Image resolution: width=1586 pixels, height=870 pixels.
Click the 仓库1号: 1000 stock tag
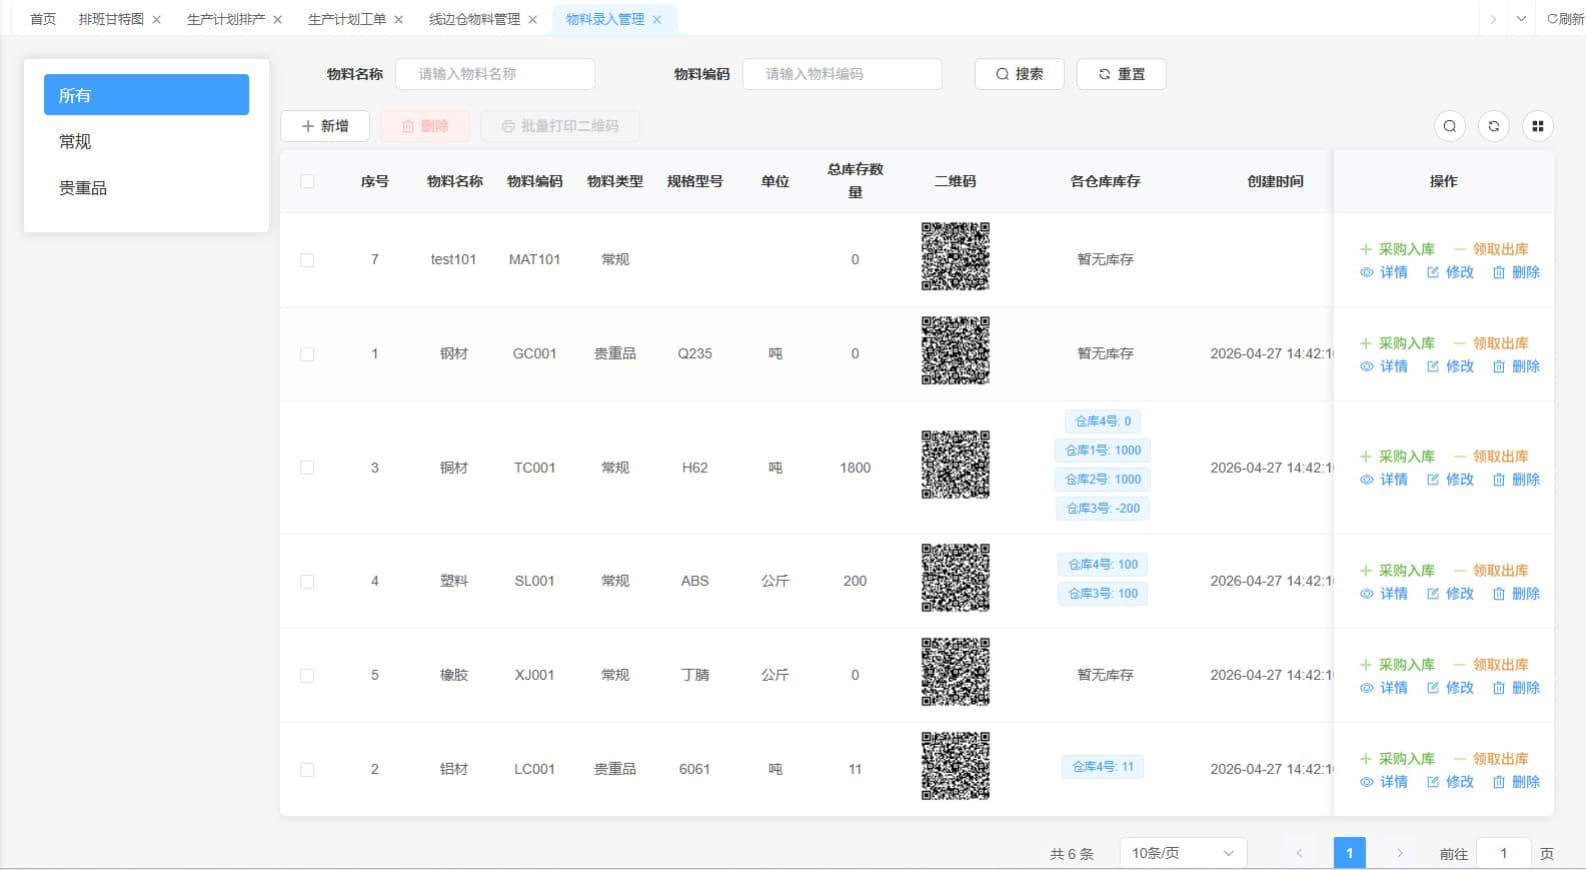point(1103,450)
